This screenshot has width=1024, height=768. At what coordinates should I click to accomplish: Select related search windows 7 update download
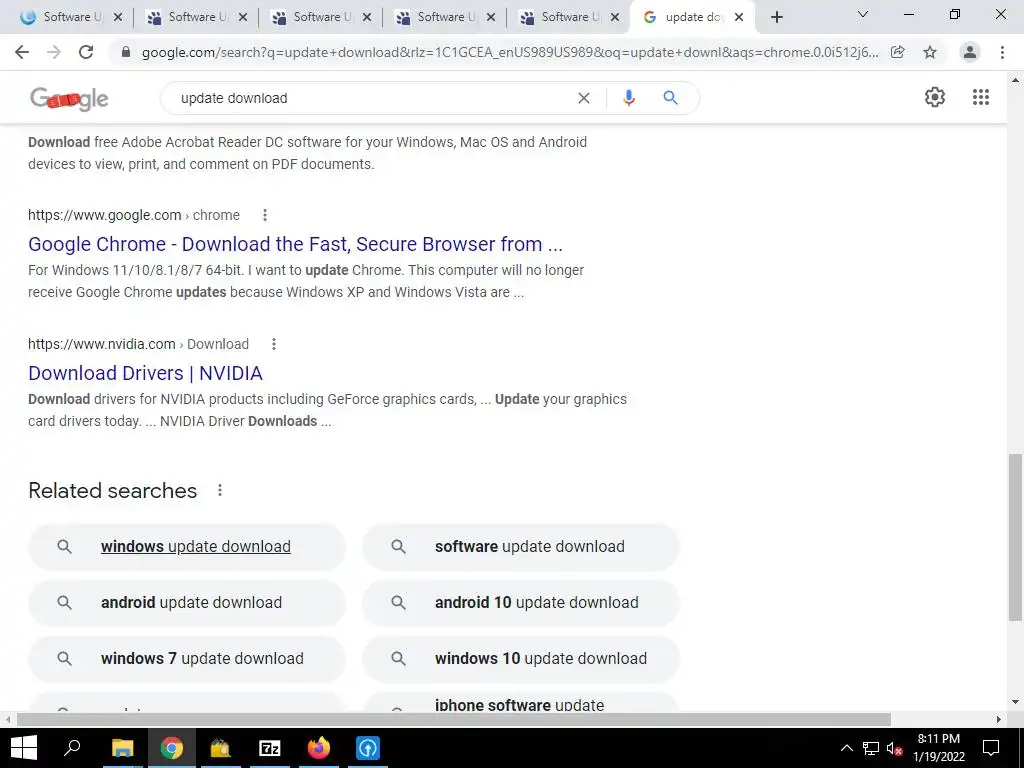[187, 658]
